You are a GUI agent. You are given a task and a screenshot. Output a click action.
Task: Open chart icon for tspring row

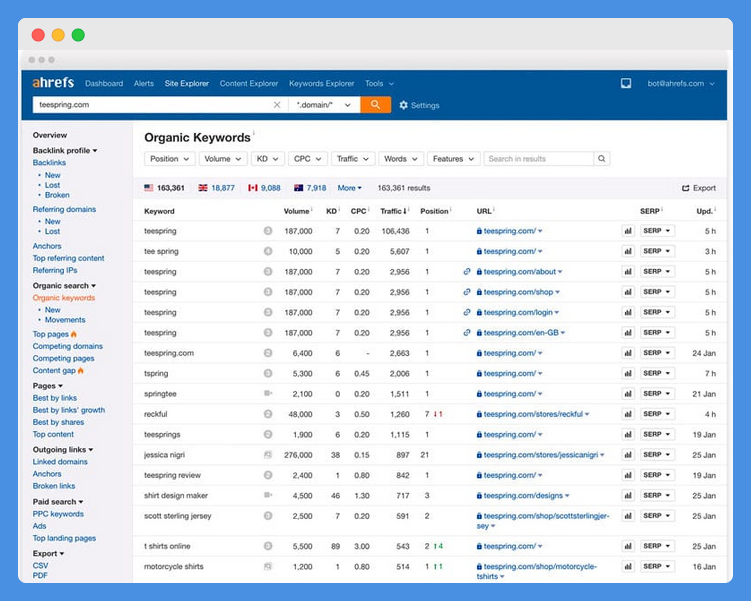pos(627,374)
